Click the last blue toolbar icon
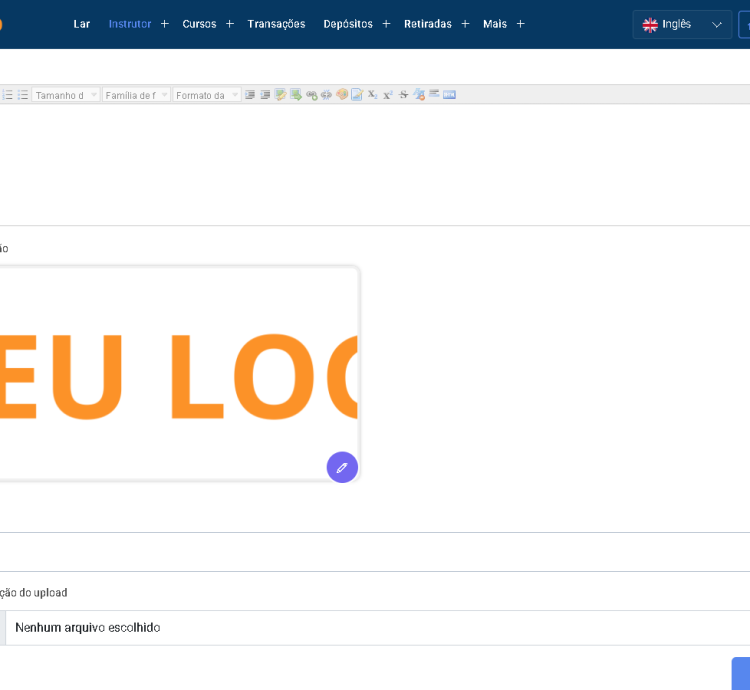The height and width of the screenshot is (690, 750). [x=449, y=95]
